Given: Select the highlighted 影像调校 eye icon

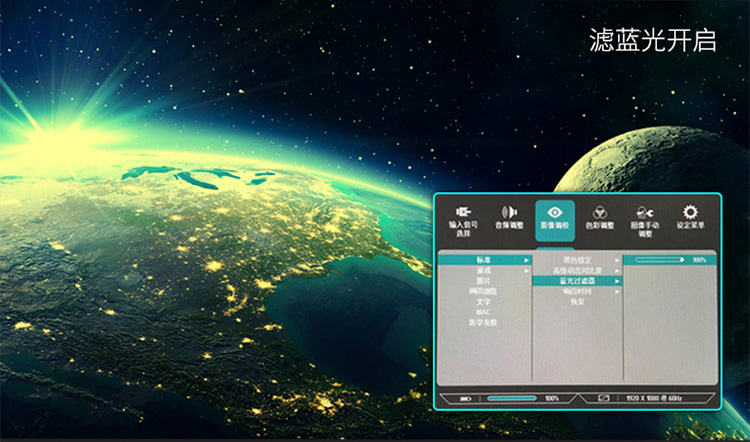Looking at the screenshot, I should click(555, 212).
